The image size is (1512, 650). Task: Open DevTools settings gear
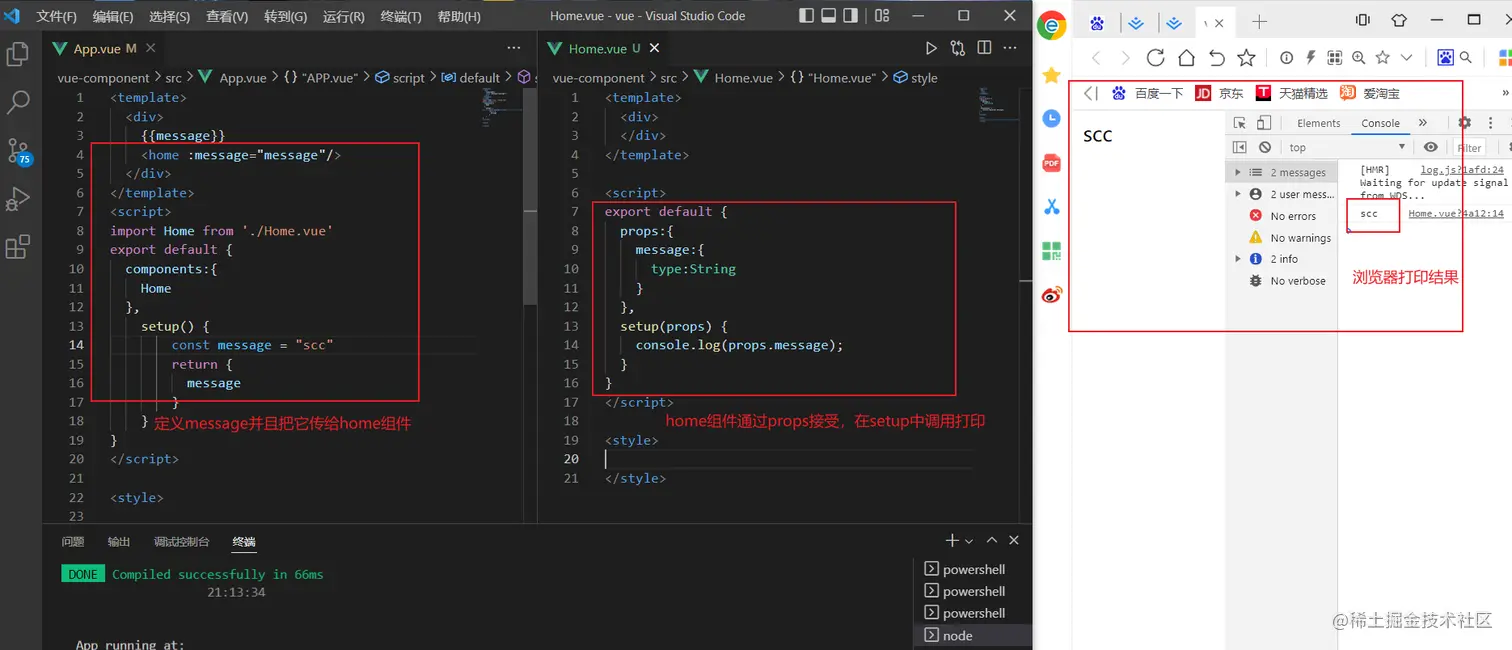[1465, 123]
